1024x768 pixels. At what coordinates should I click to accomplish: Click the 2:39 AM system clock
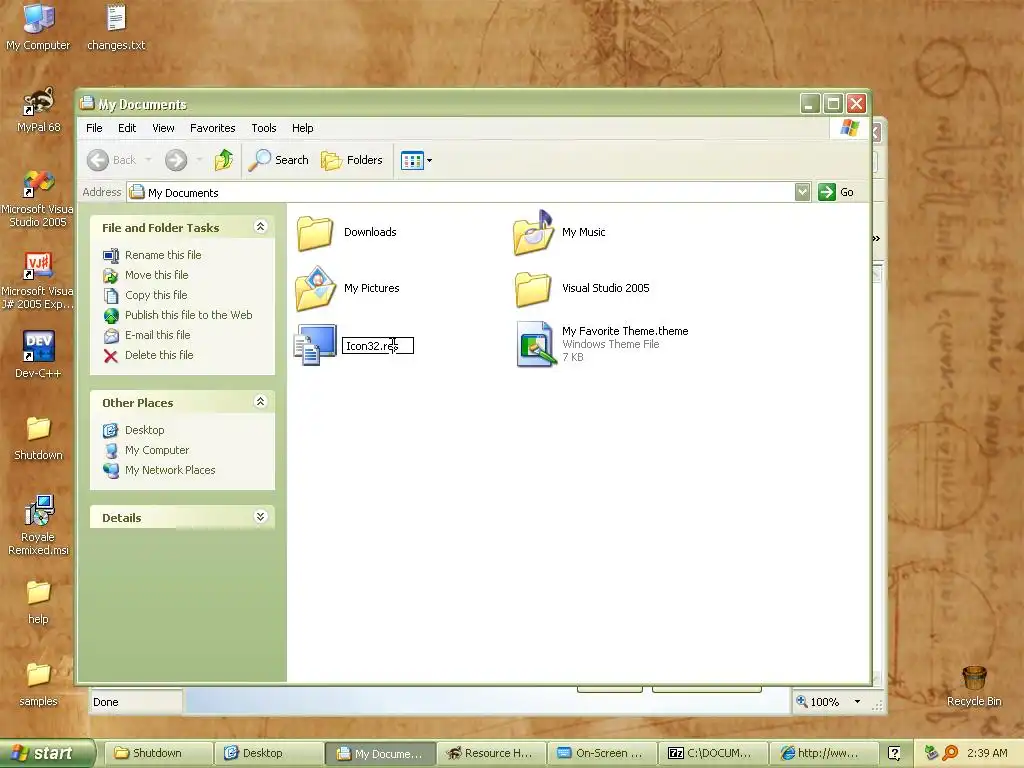987,753
